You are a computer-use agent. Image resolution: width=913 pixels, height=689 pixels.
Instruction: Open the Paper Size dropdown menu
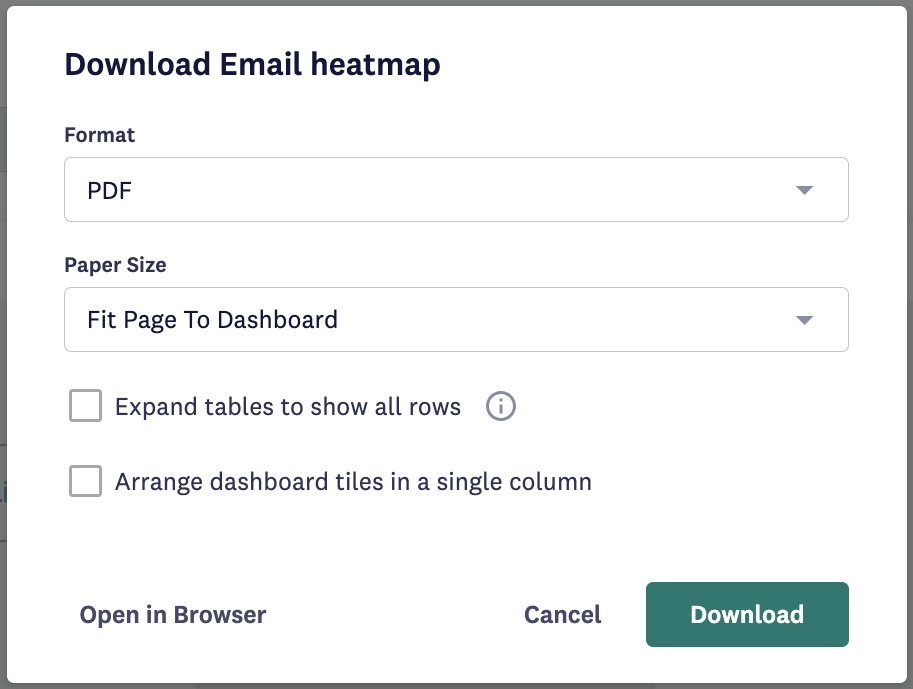tap(456, 319)
